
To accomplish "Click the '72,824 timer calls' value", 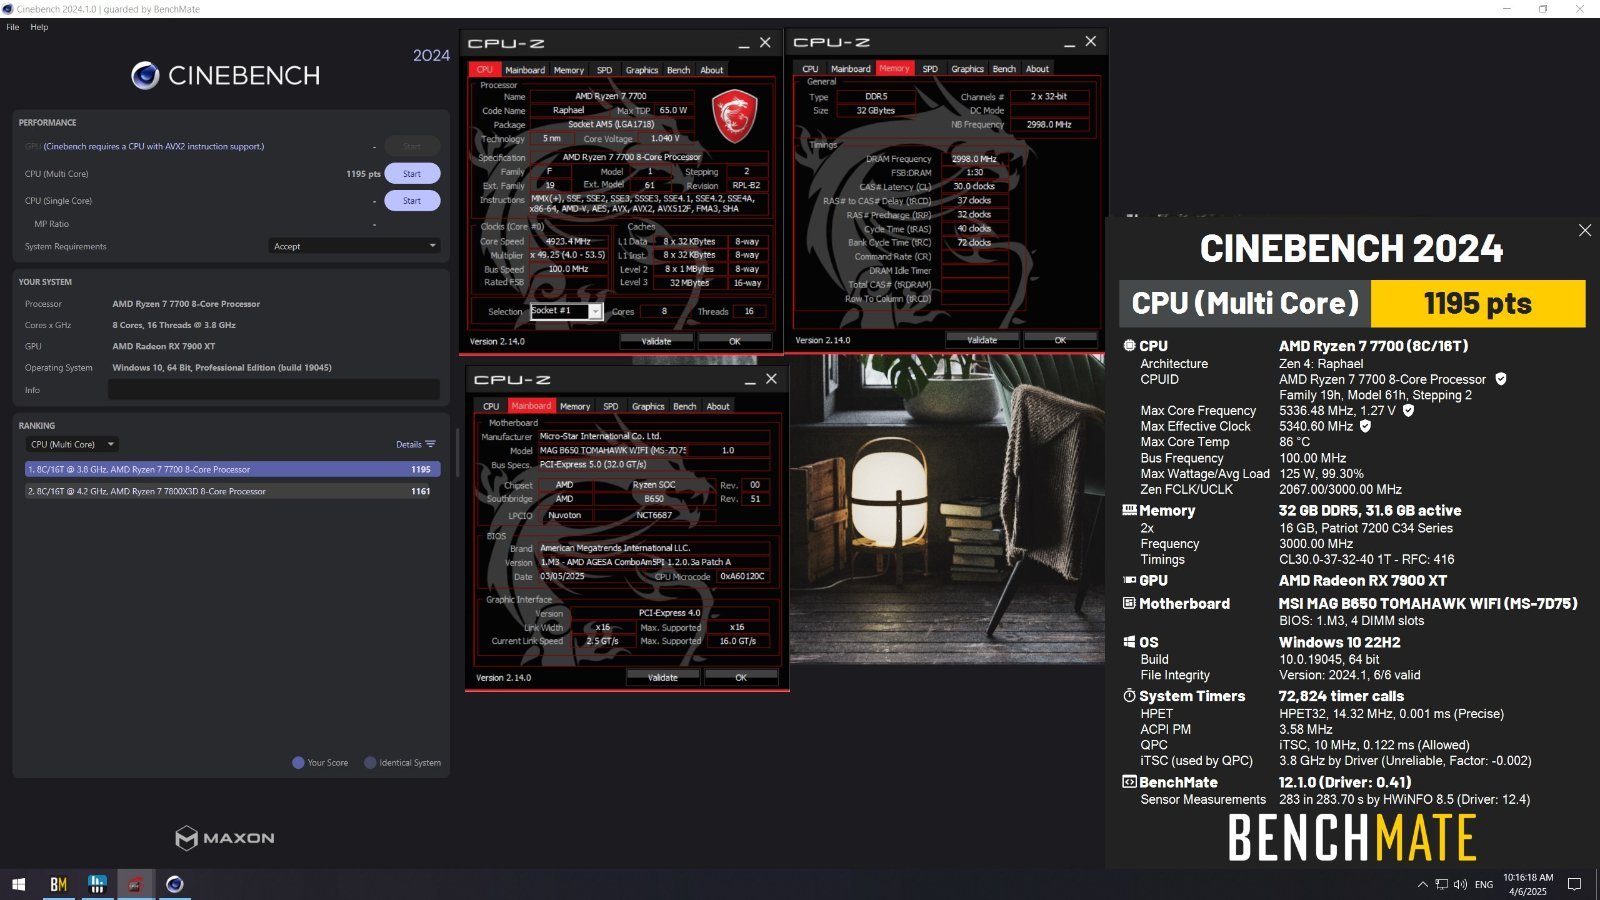I will (x=1341, y=696).
